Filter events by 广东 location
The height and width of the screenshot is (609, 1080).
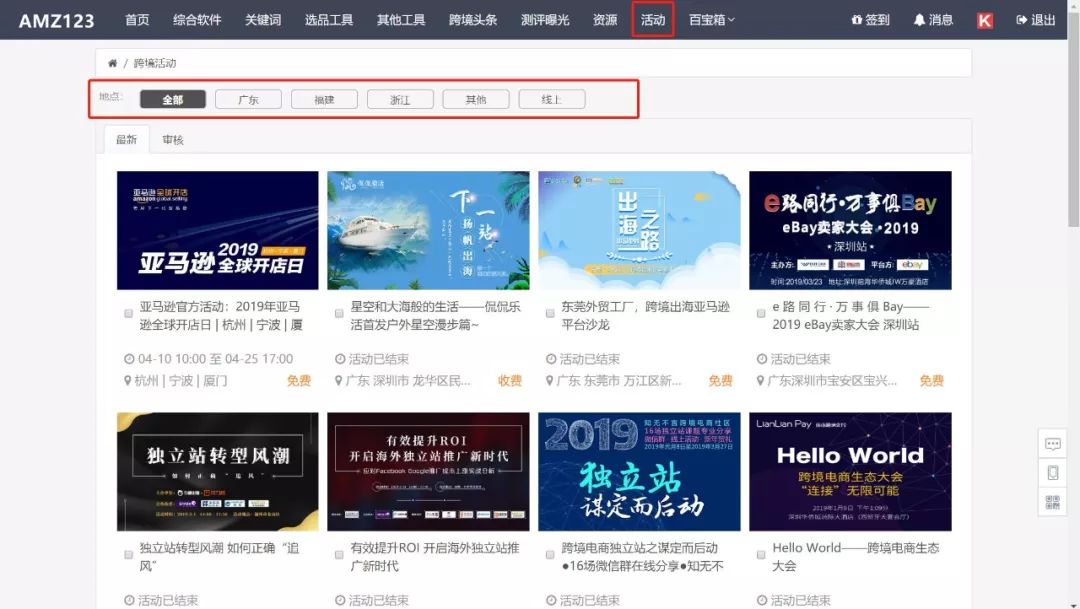click(x=248, y=99)
